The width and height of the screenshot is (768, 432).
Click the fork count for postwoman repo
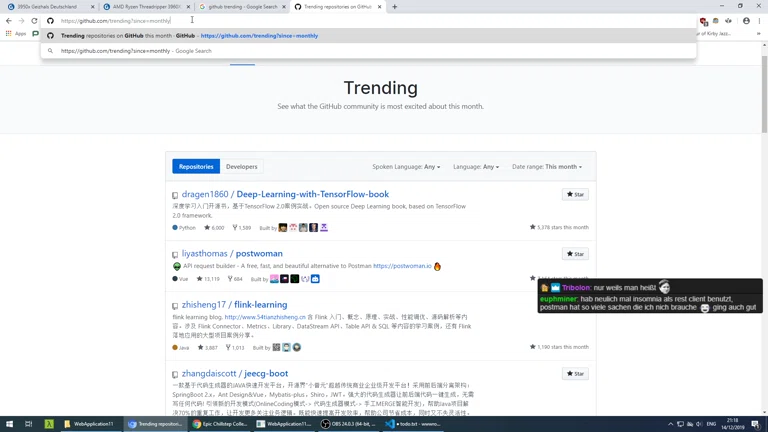pyautogui.click(x=237, y=279)
